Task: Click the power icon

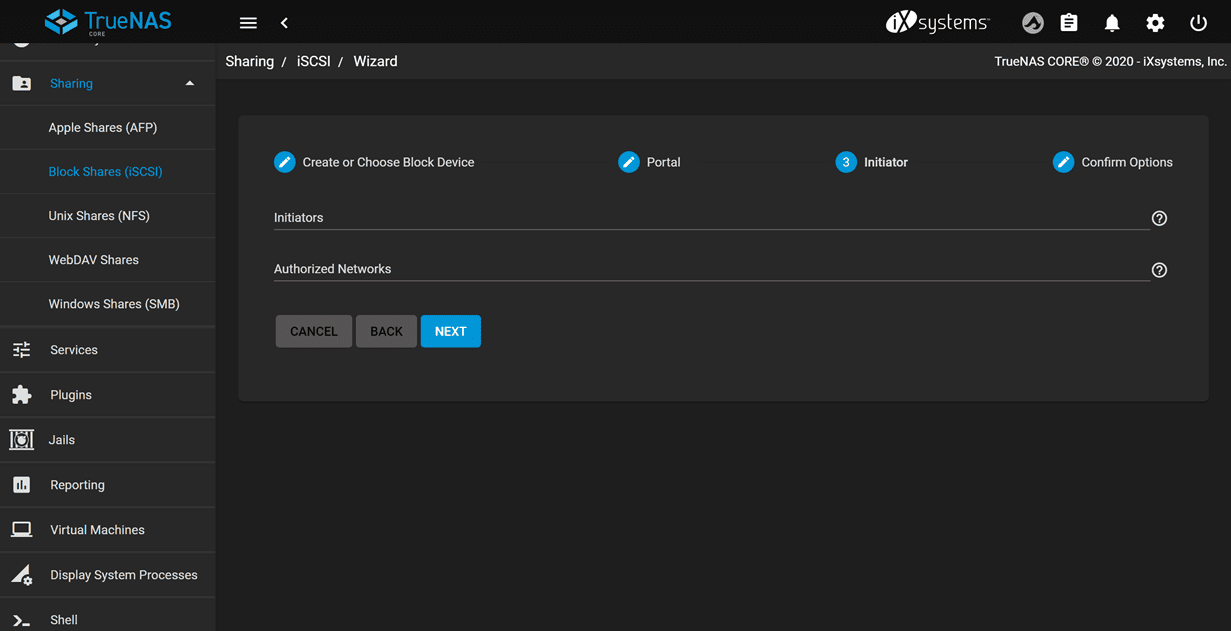Action: click(x=1198, y=23)
